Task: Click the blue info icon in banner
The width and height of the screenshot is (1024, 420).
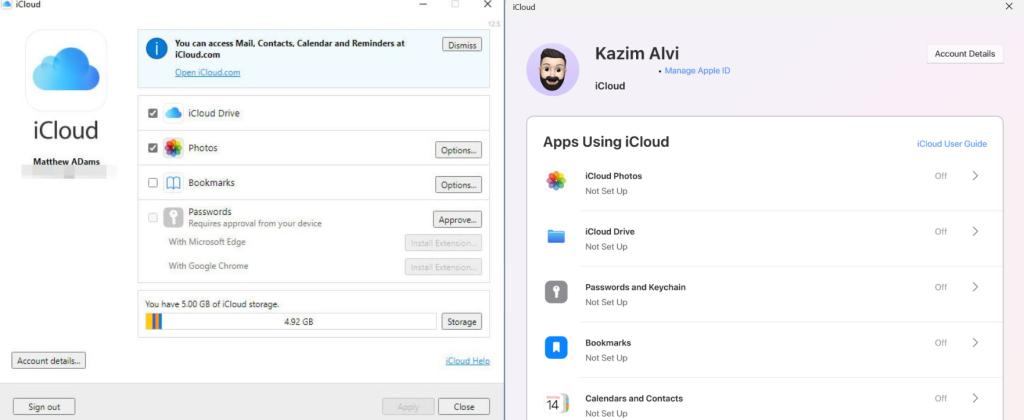Action: pos(157,48)
